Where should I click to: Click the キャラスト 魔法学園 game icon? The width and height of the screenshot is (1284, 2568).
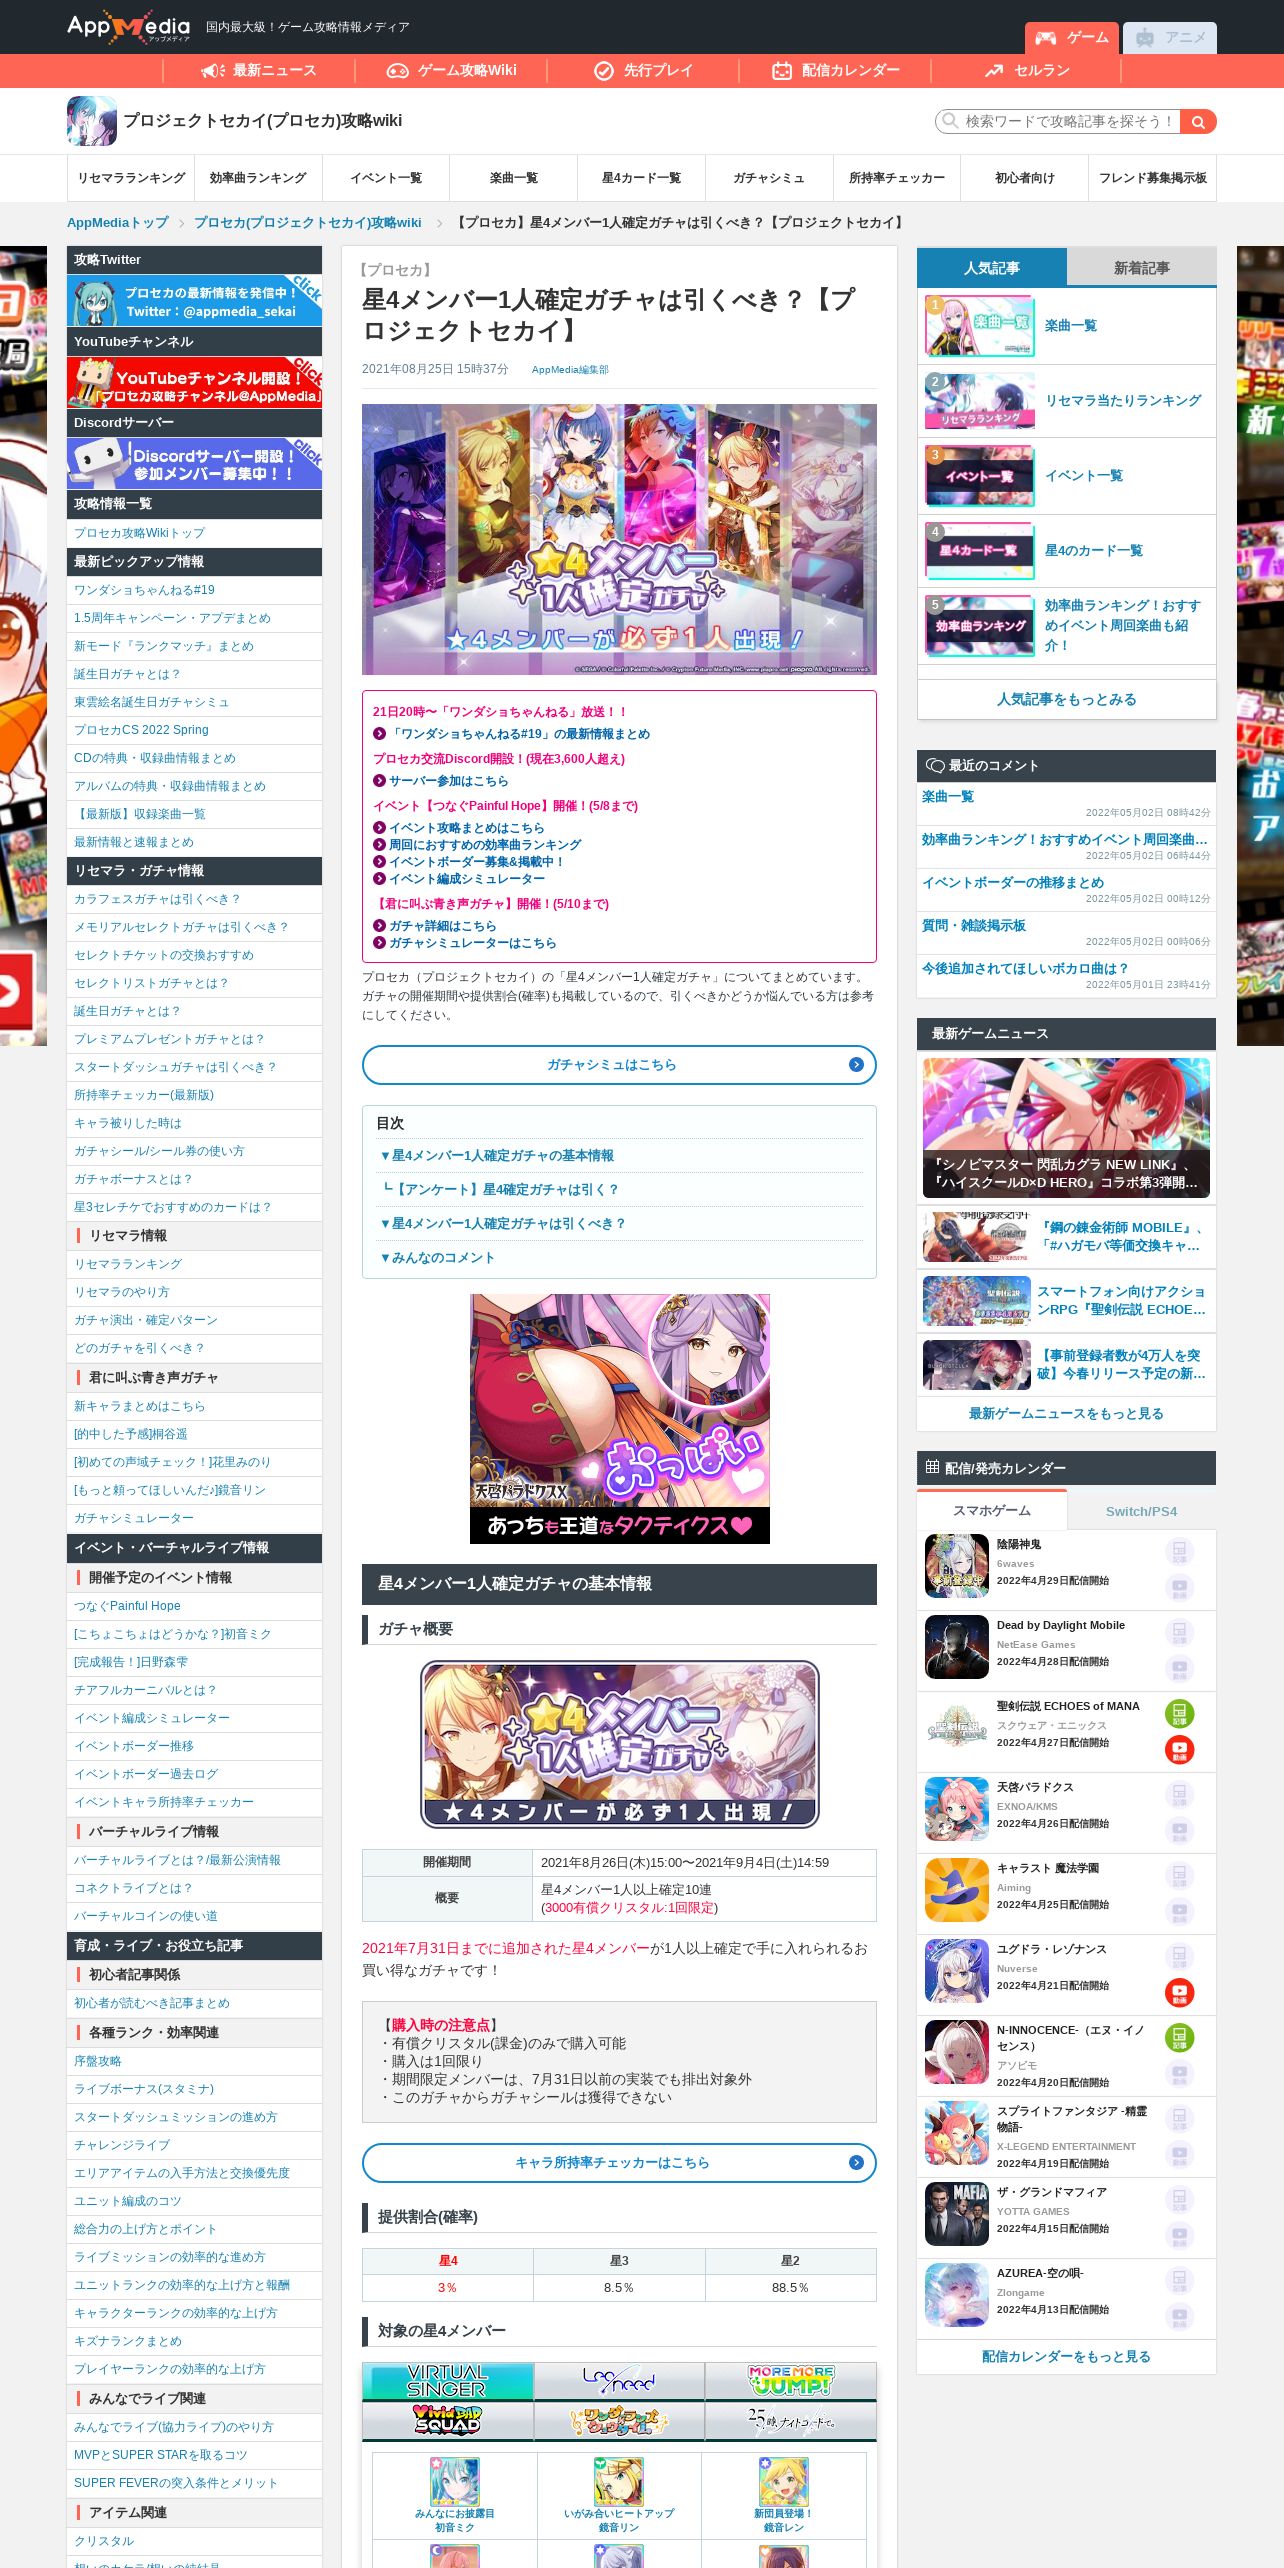[957, 1890]
